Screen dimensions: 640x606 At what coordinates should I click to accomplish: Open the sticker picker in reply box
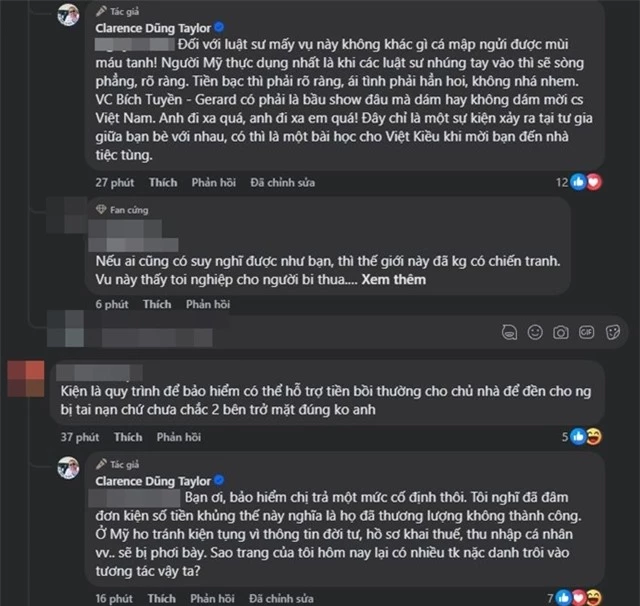coord(611,332)
